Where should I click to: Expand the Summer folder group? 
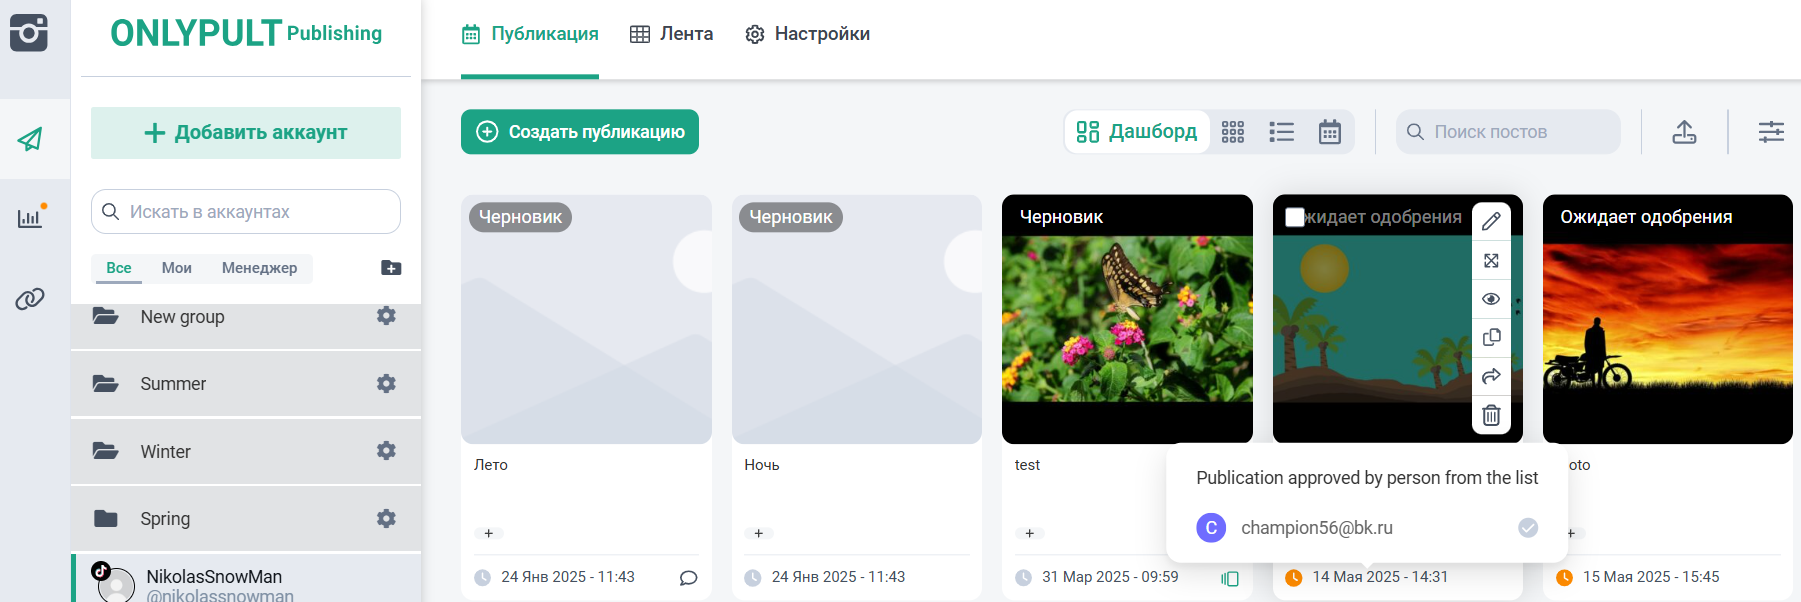(173, 384)
